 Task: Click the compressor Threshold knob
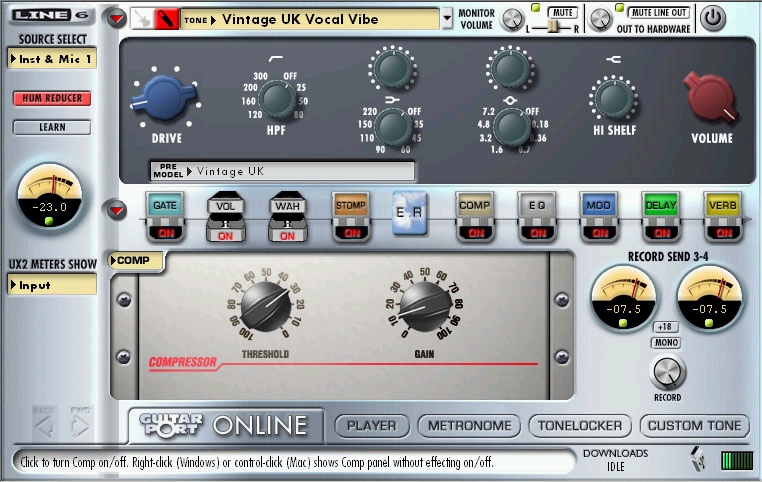coord(265,308)
